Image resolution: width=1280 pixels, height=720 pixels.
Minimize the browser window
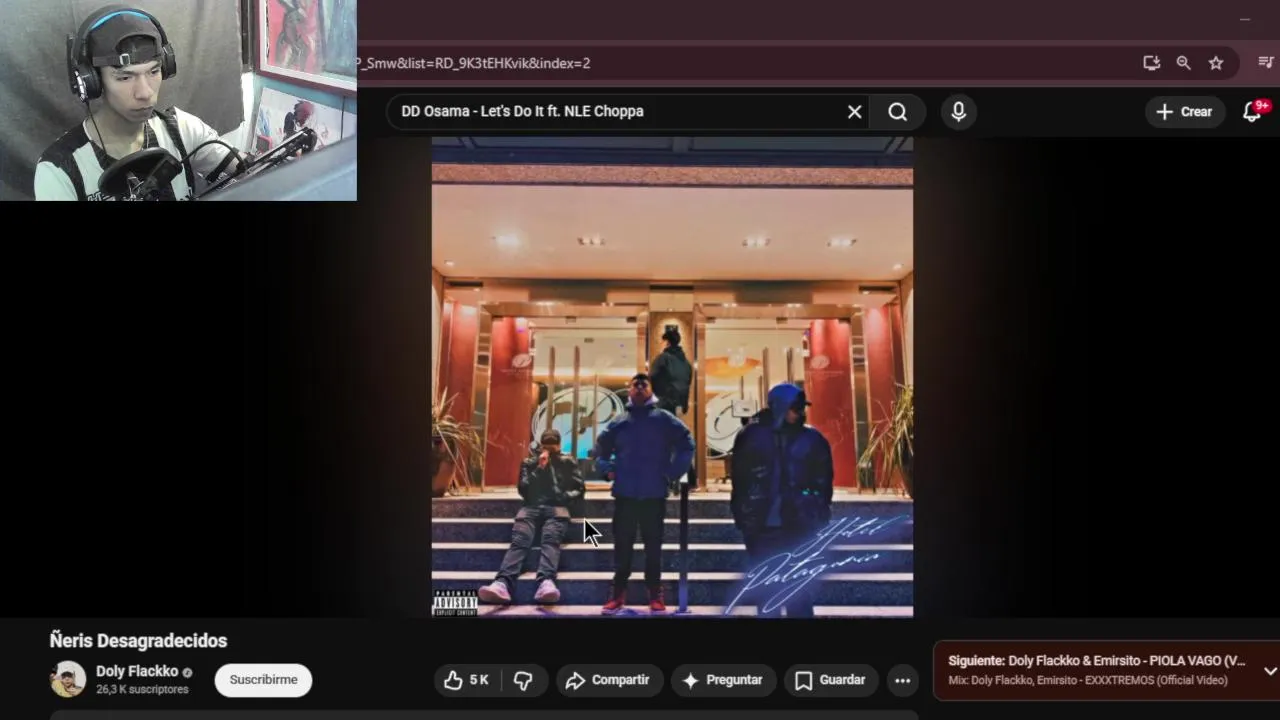pos(1245,18)
